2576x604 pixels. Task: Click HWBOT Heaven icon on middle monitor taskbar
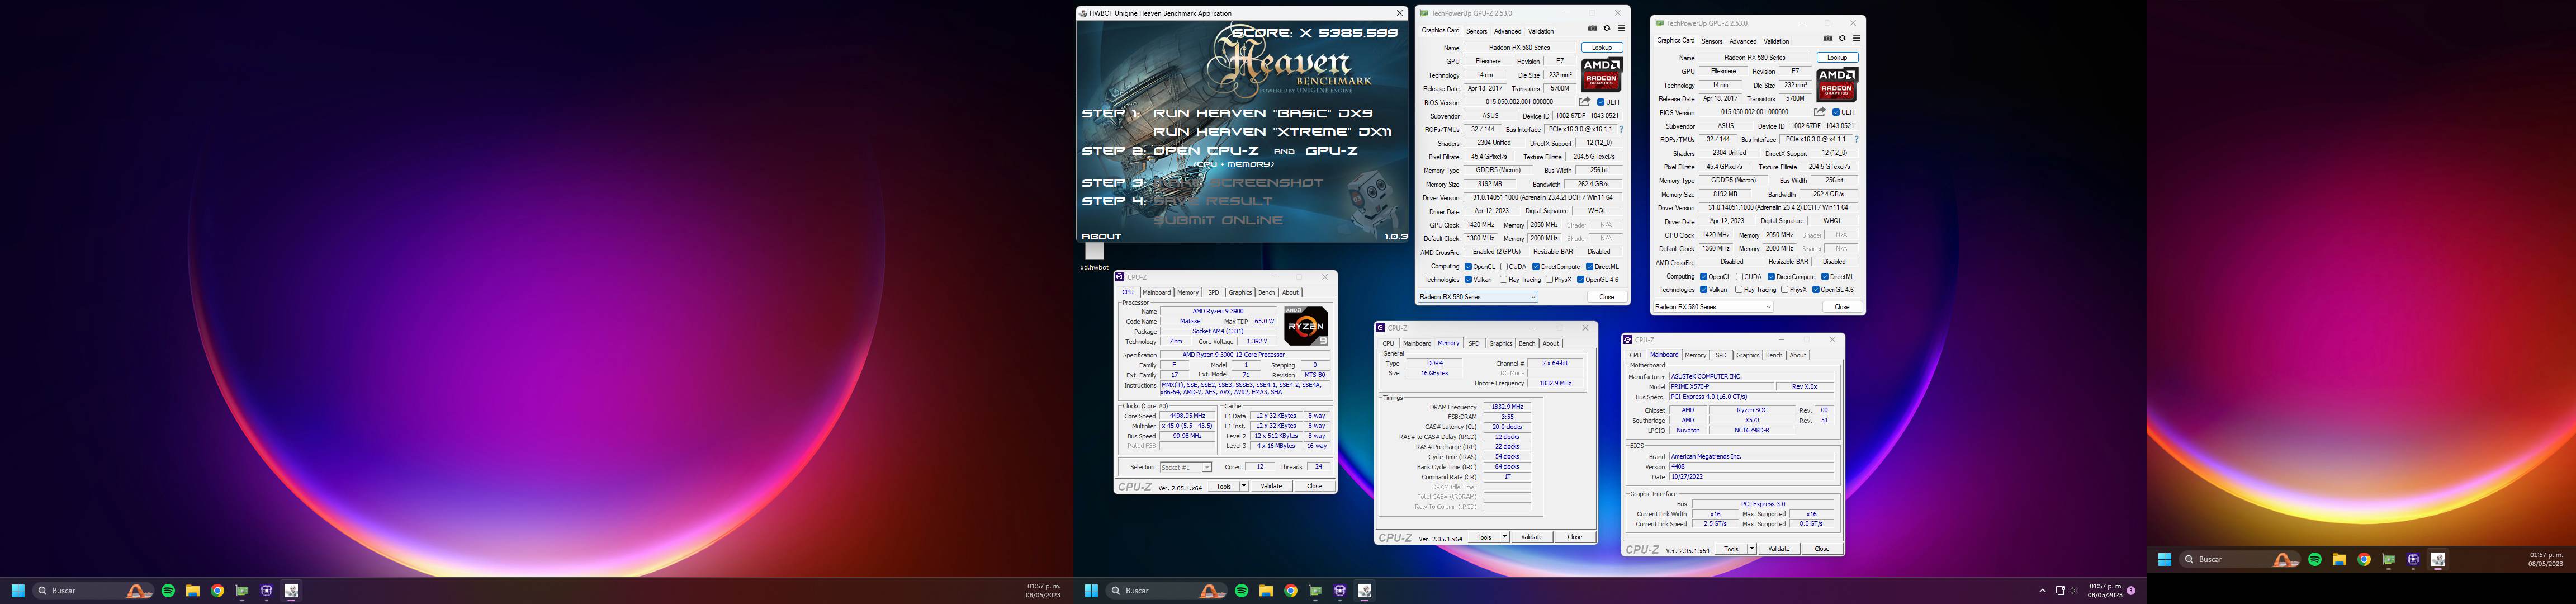tap(1364, 591)
